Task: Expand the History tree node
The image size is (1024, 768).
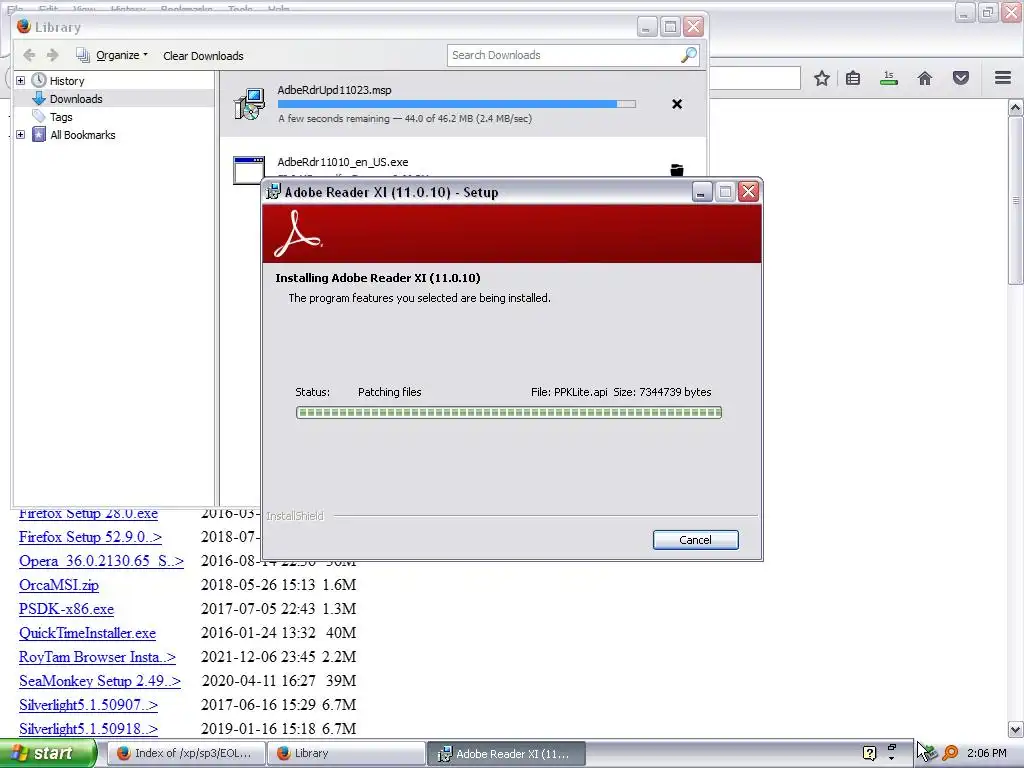Action: pos(20,80)
